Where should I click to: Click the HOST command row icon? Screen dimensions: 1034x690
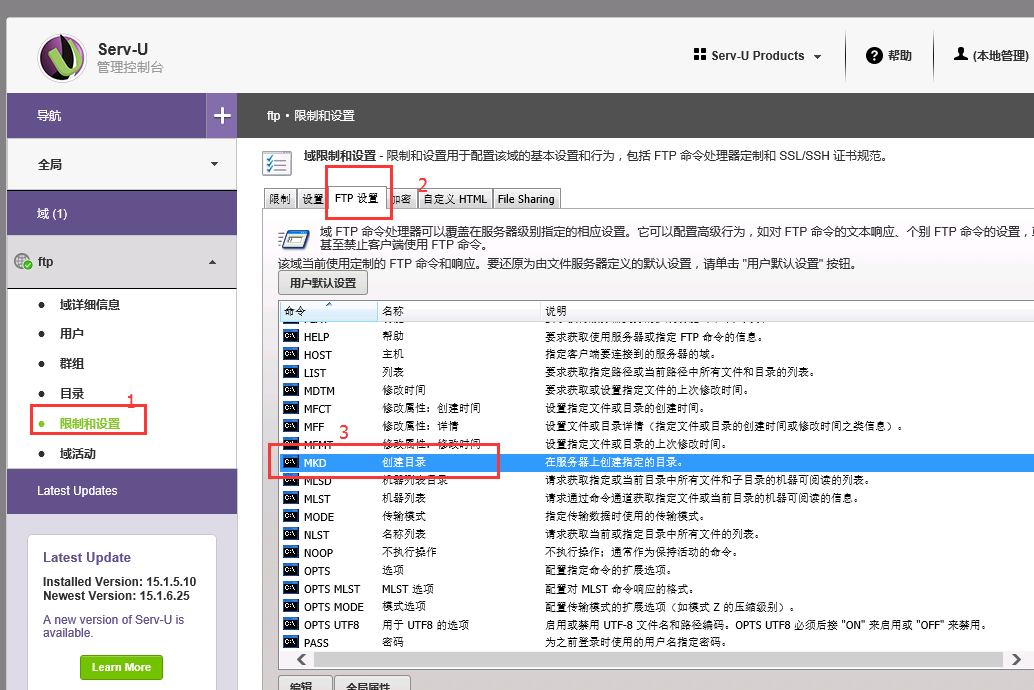coord(291,354)
